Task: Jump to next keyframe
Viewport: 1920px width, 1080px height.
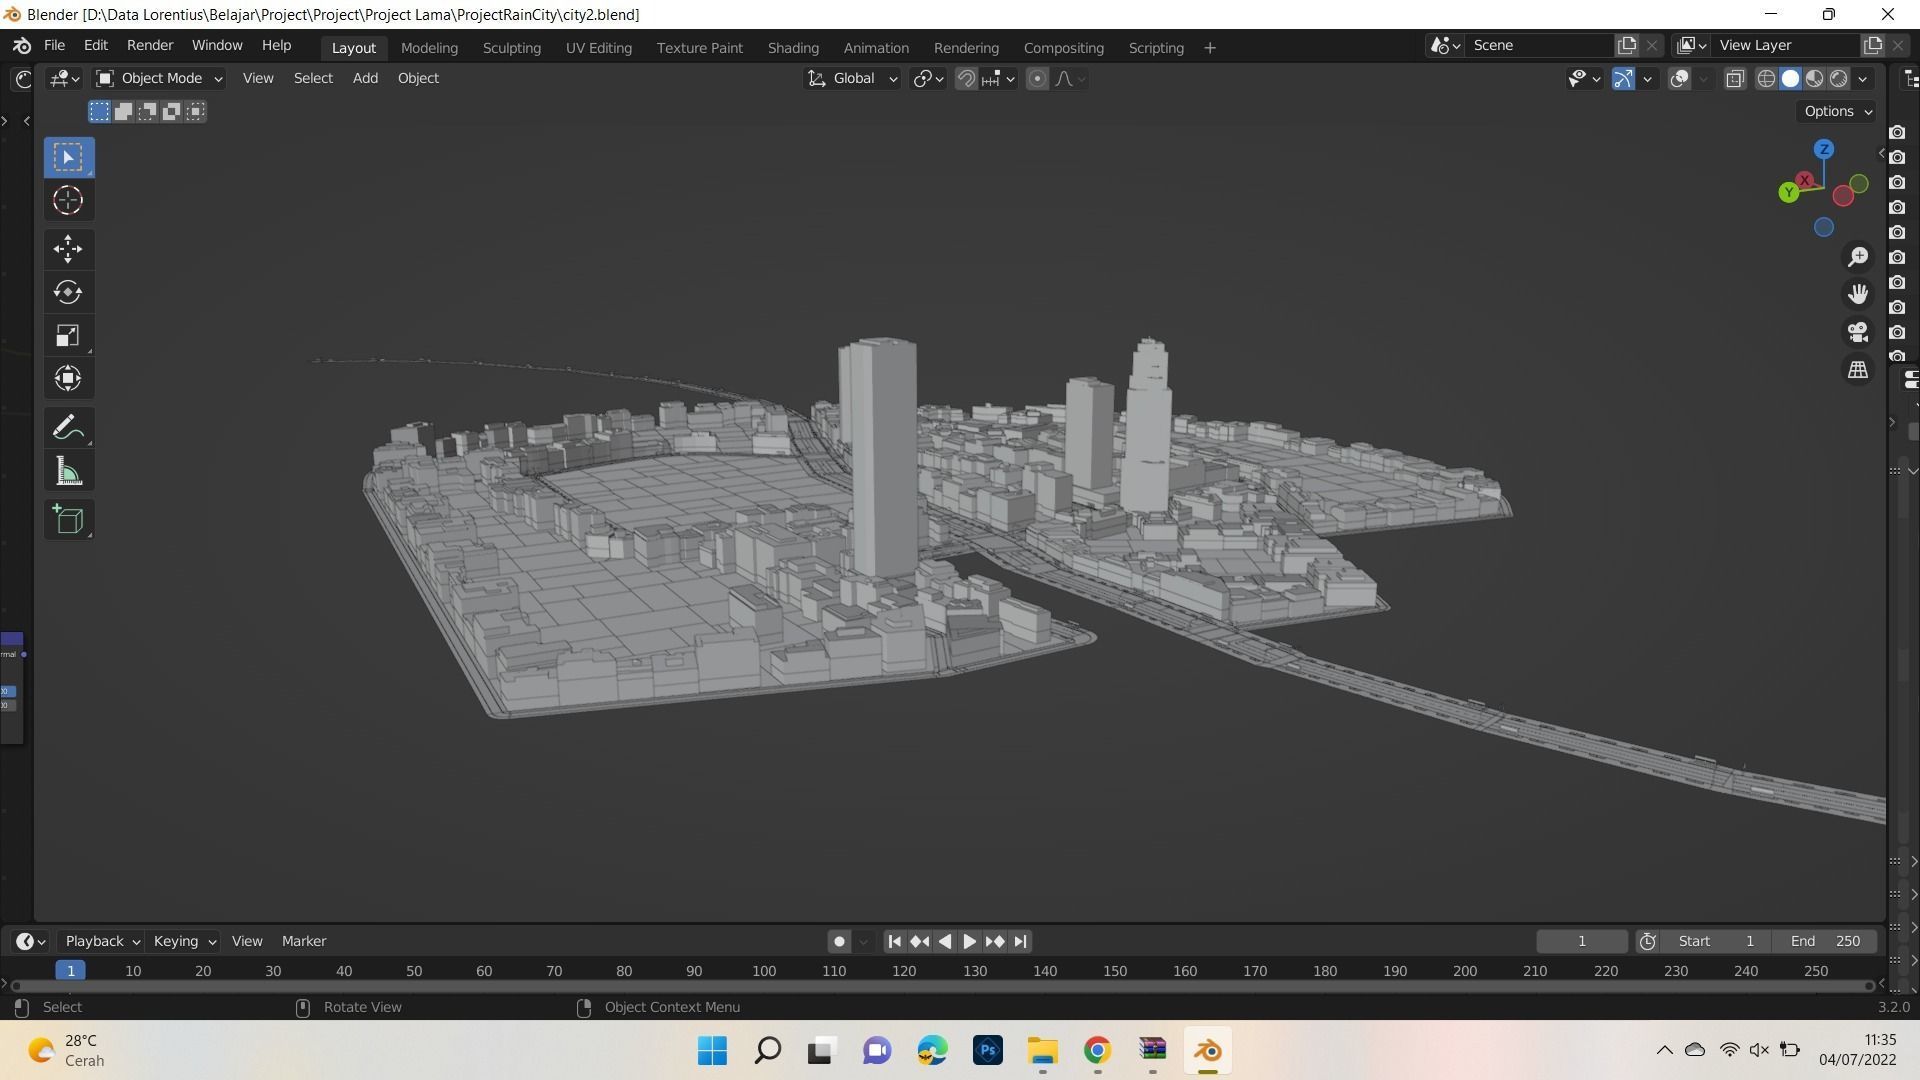Action: [995, 942]
